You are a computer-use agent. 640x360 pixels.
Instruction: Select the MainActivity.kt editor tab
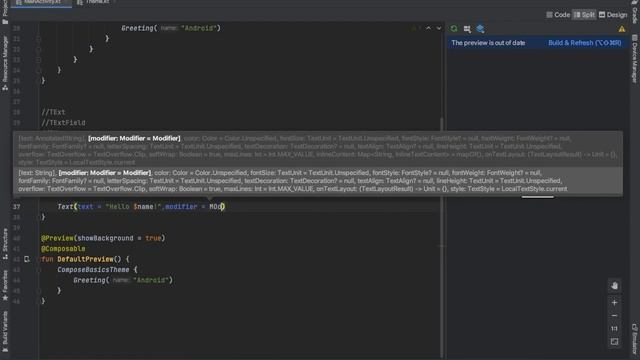[41, 2]
